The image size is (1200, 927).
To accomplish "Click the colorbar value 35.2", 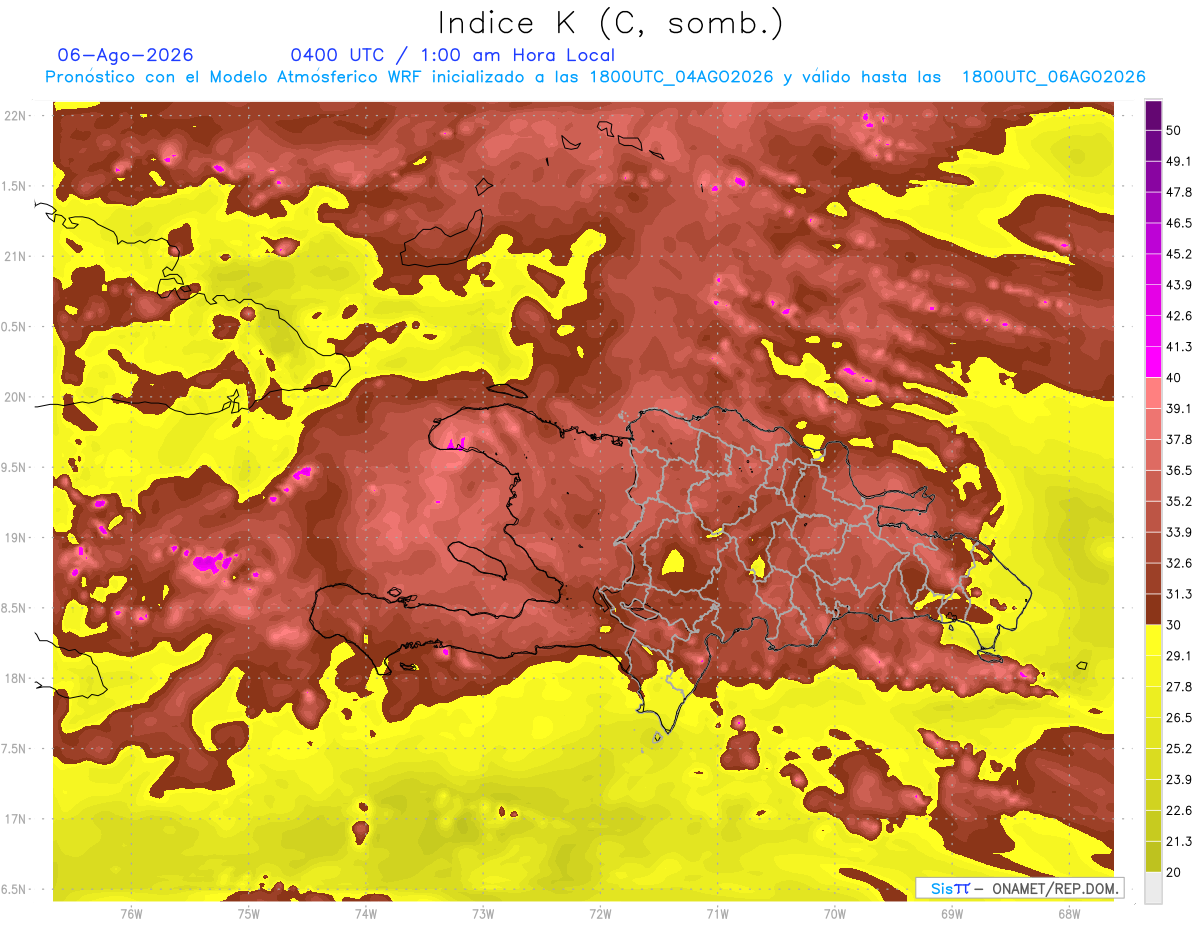I will [1179, 501].
